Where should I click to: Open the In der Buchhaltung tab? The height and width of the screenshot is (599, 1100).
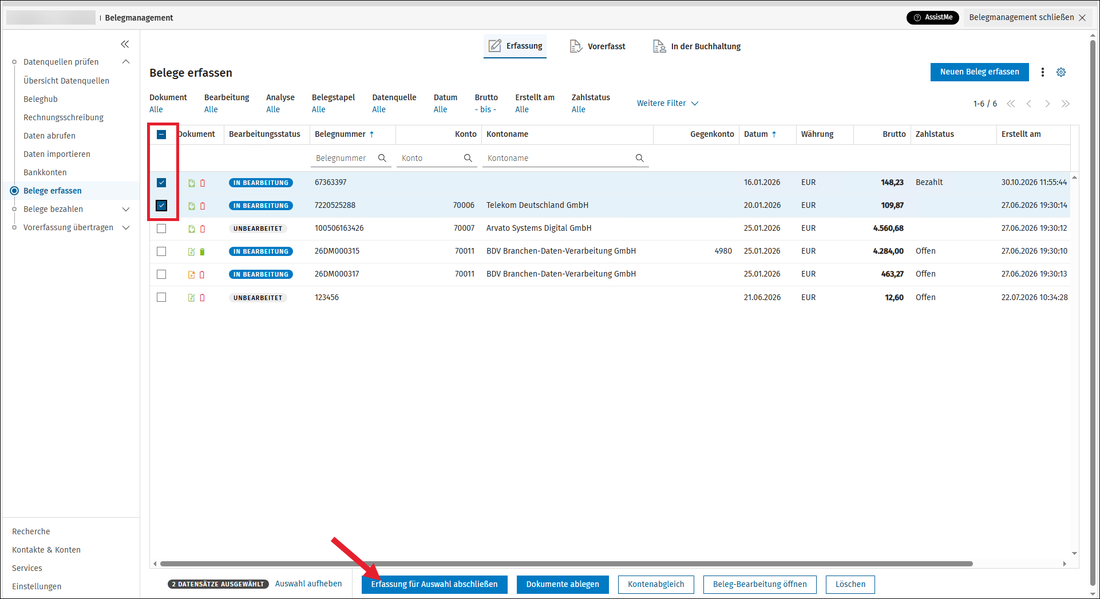[x=696, y=46]
